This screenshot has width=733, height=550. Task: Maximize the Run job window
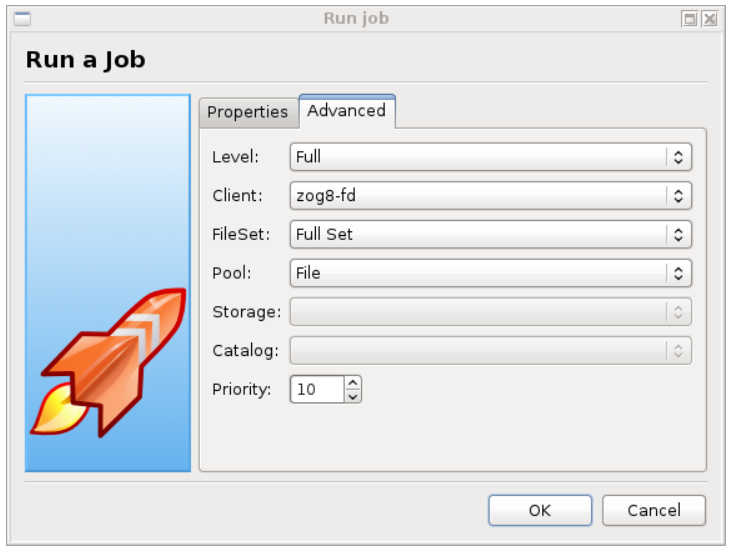coord(690,19)
